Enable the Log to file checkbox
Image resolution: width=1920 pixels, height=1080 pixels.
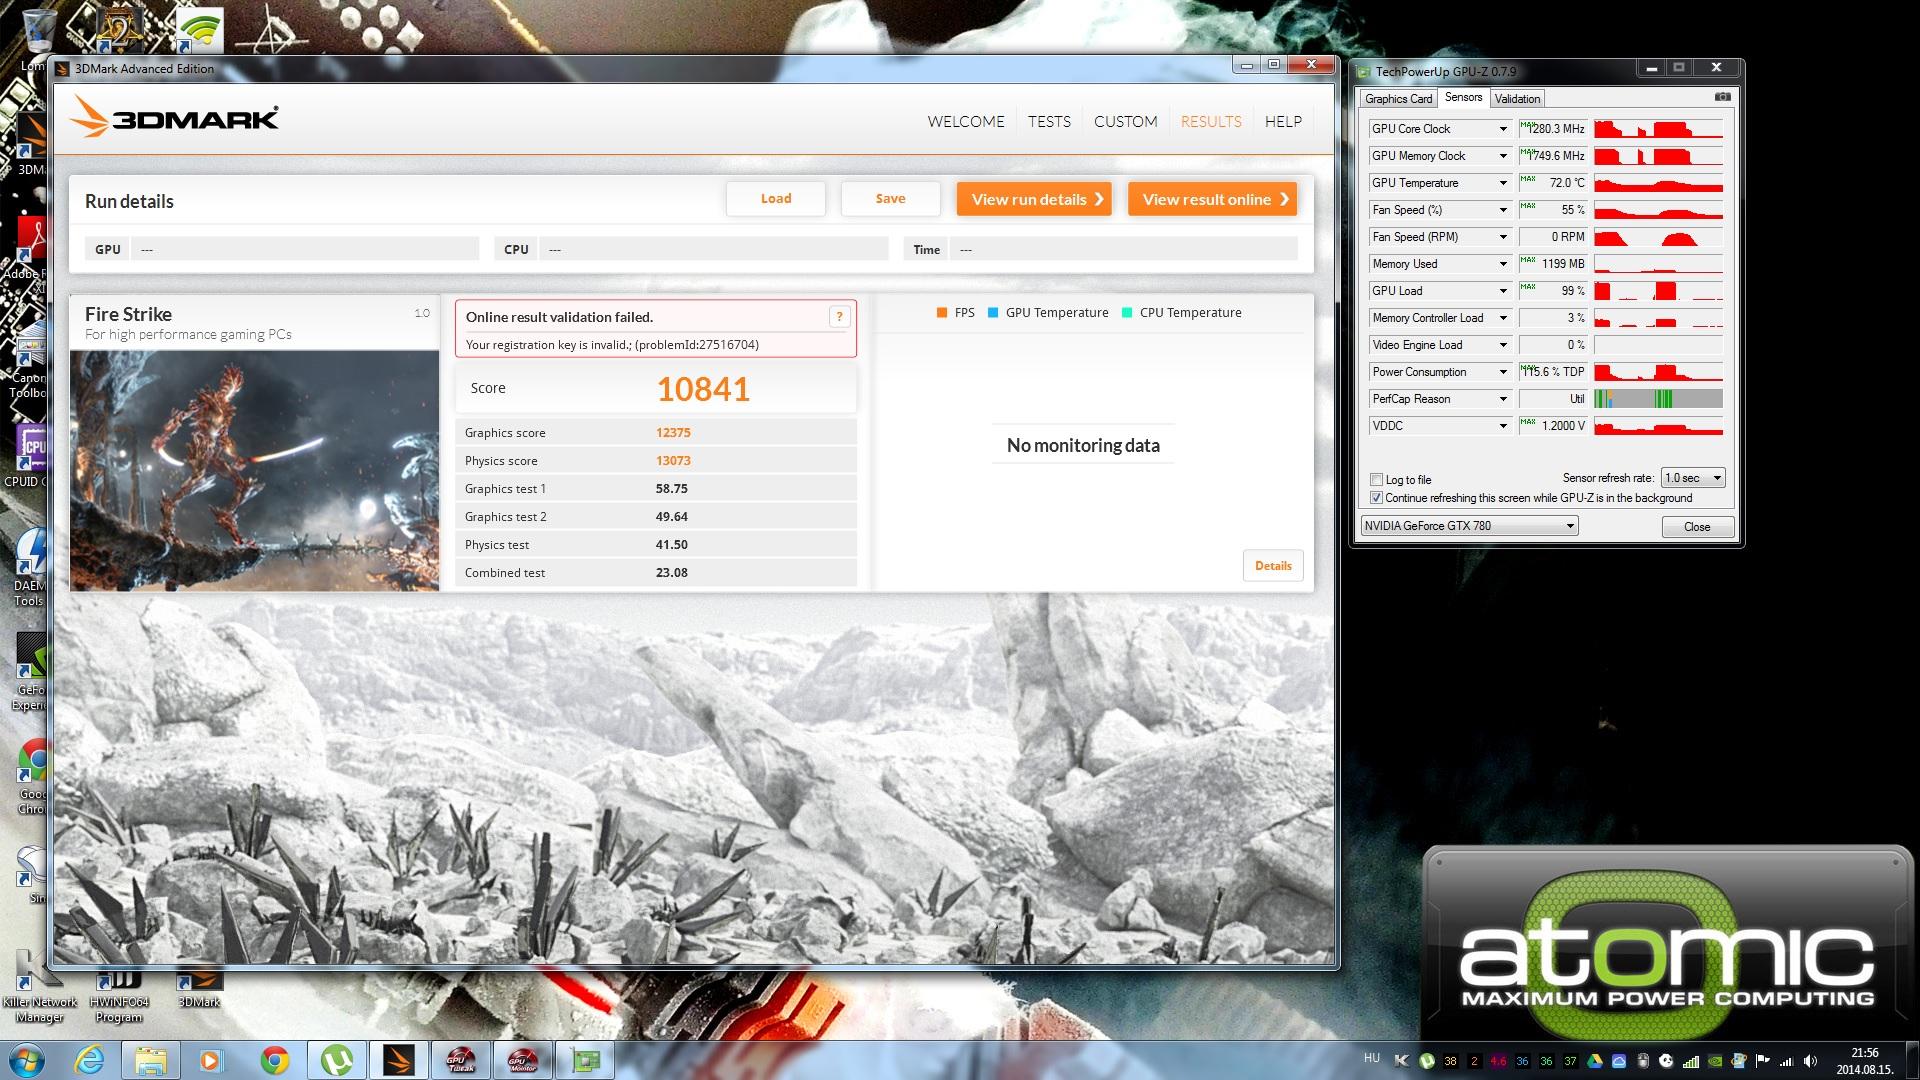pyautogui.click(x=1376, y=479)
